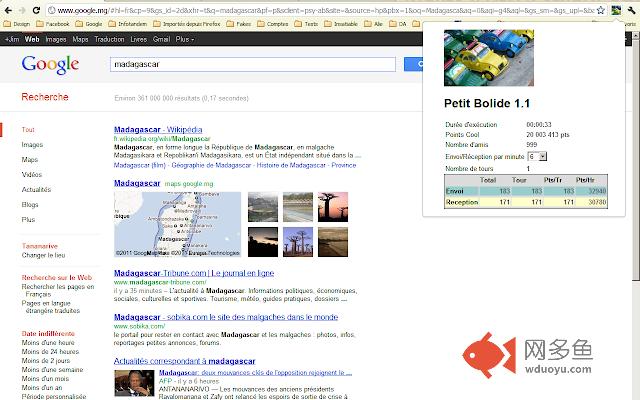This screenshot has height=400, width=640.
Task: Open the sobika.com result link
Action: (x=226, y=317)
